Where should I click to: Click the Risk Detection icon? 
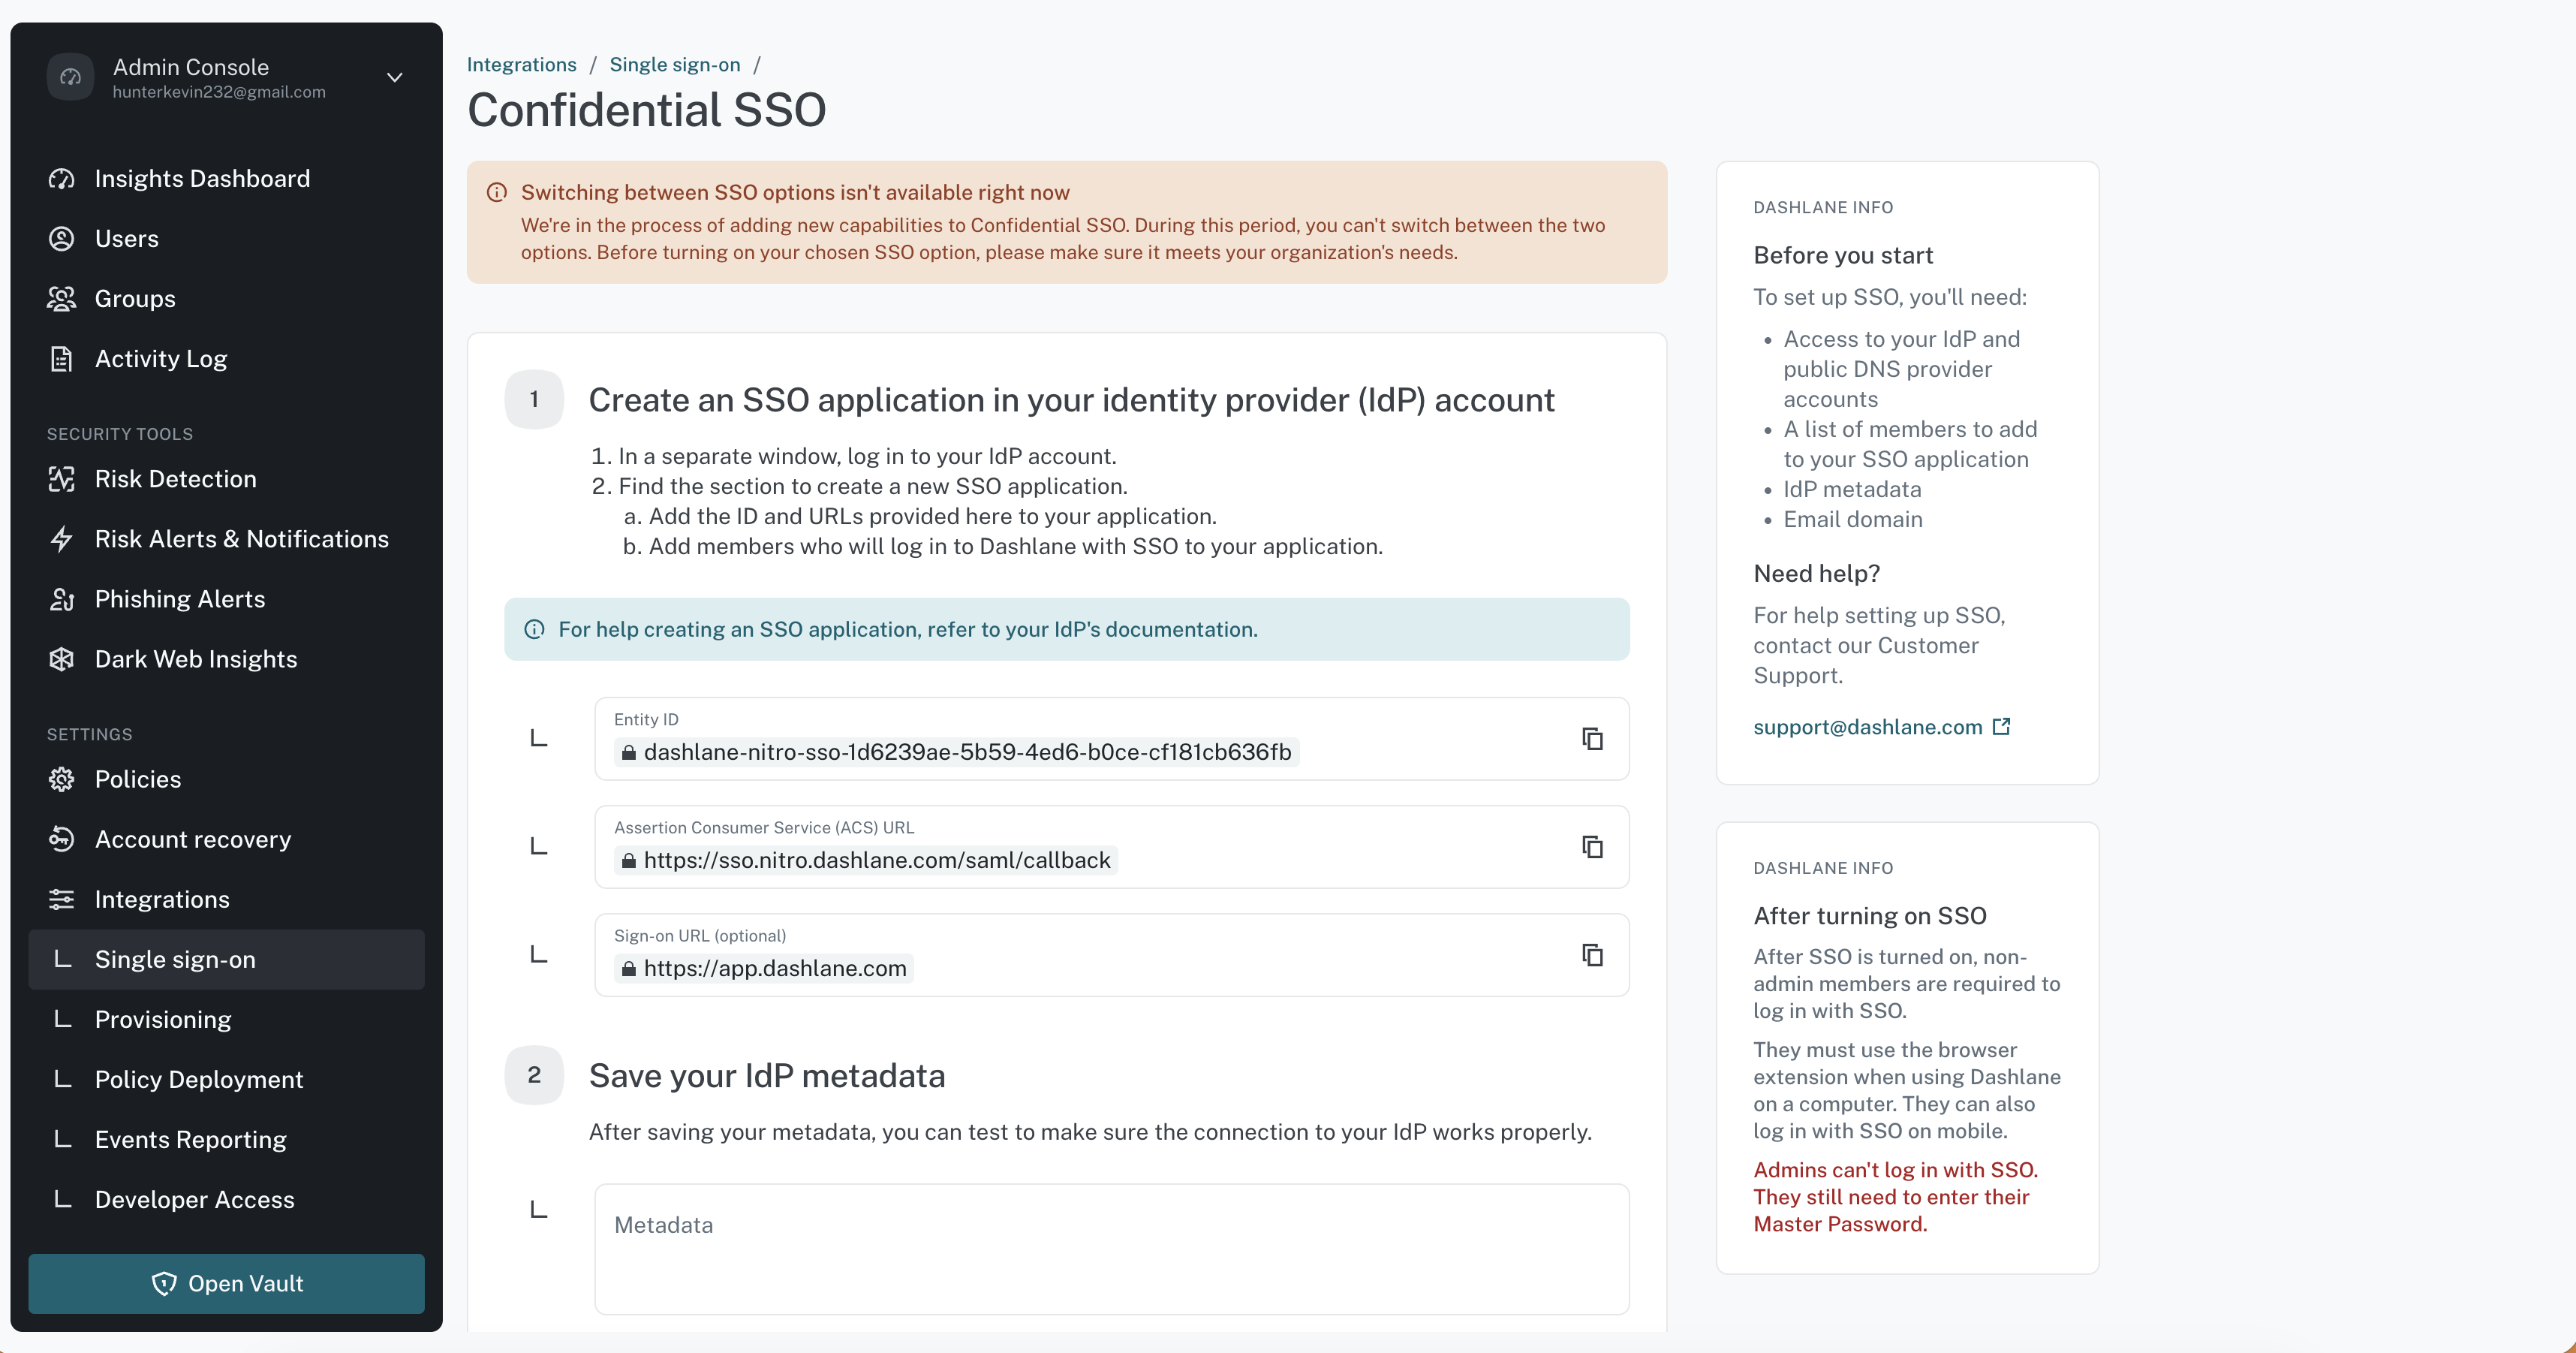click(62, 478)
